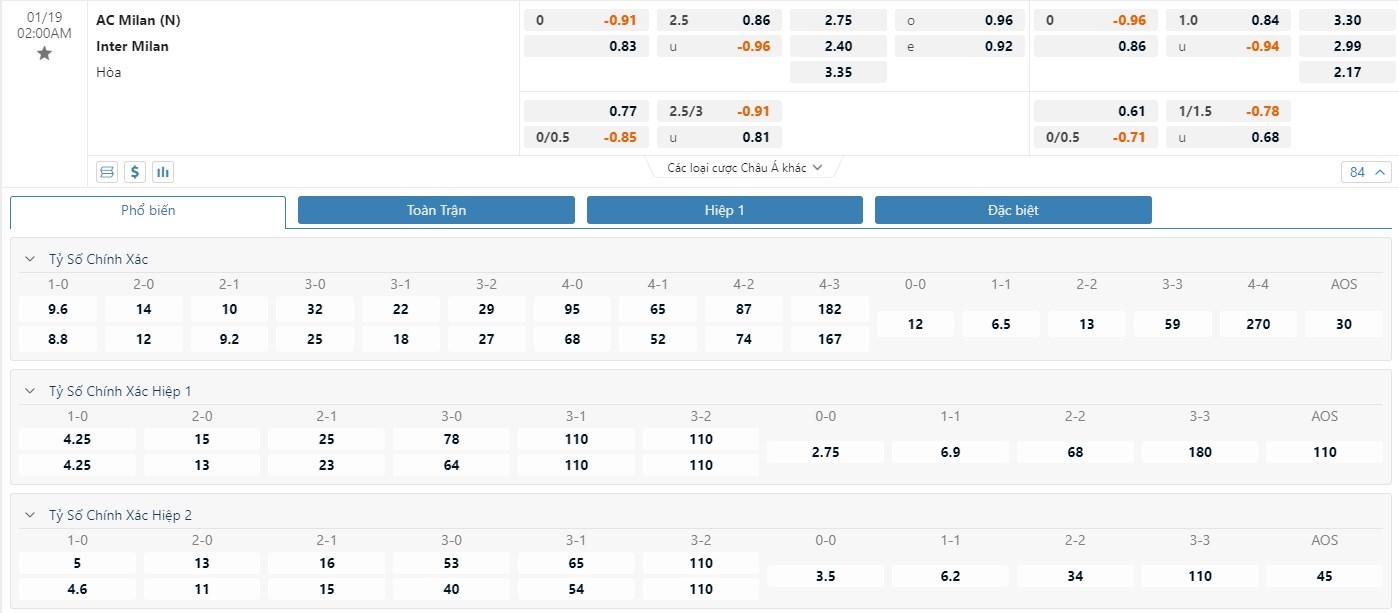Pick 6.5 odds for full-time 1-1 score

pos(1000,324)
